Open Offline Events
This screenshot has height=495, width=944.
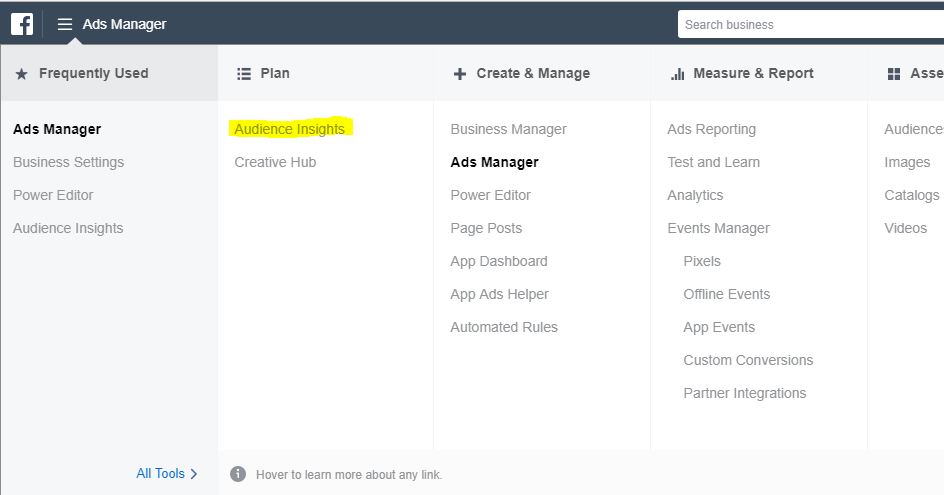tap(727, 294)
